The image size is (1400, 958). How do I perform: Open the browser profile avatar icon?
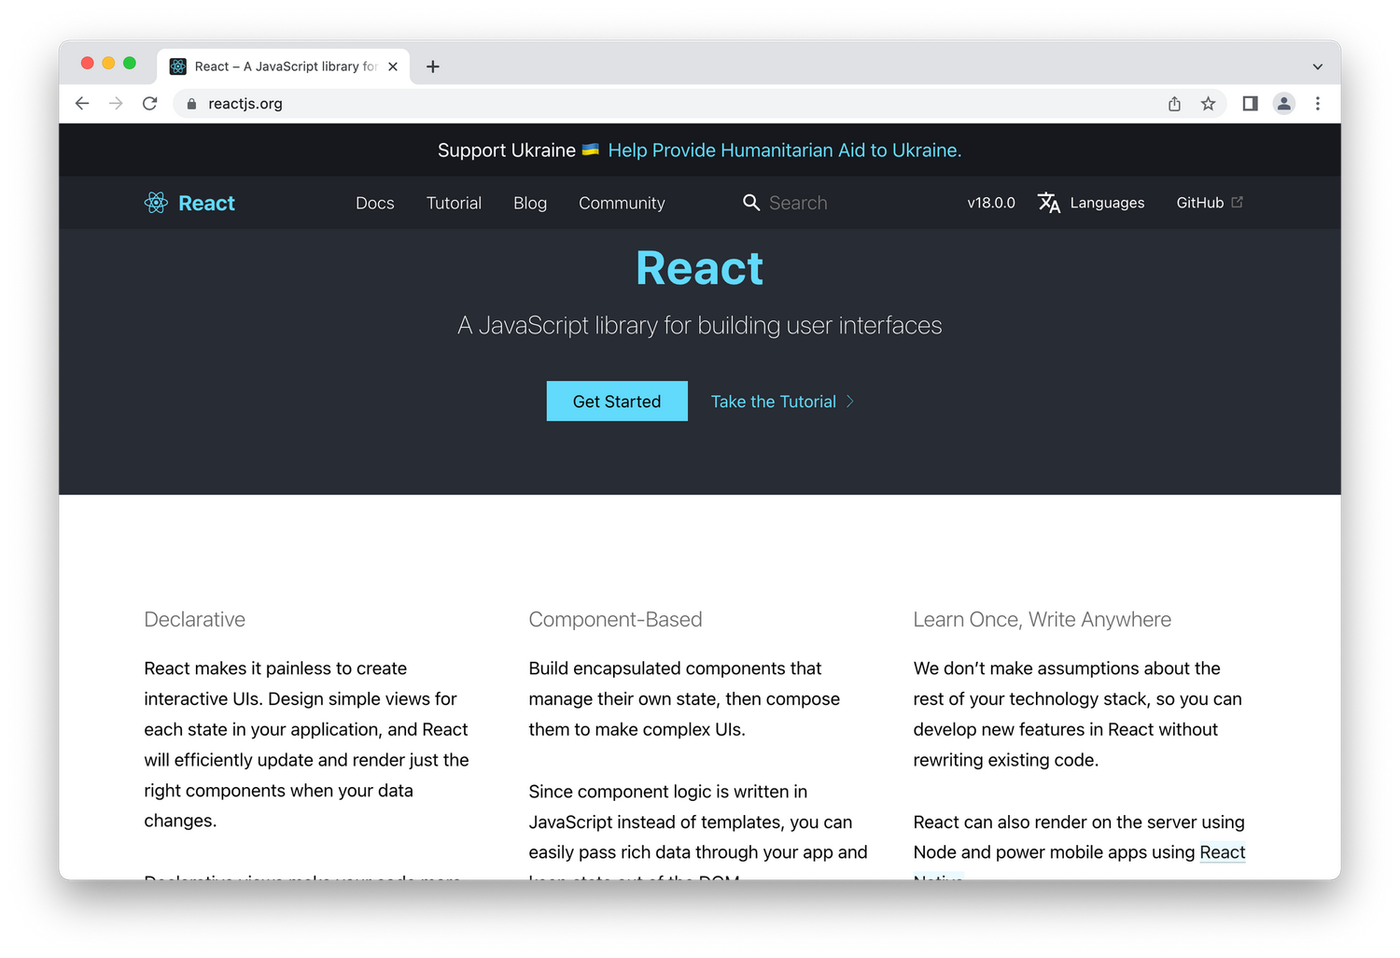[x=1284, y=103]
